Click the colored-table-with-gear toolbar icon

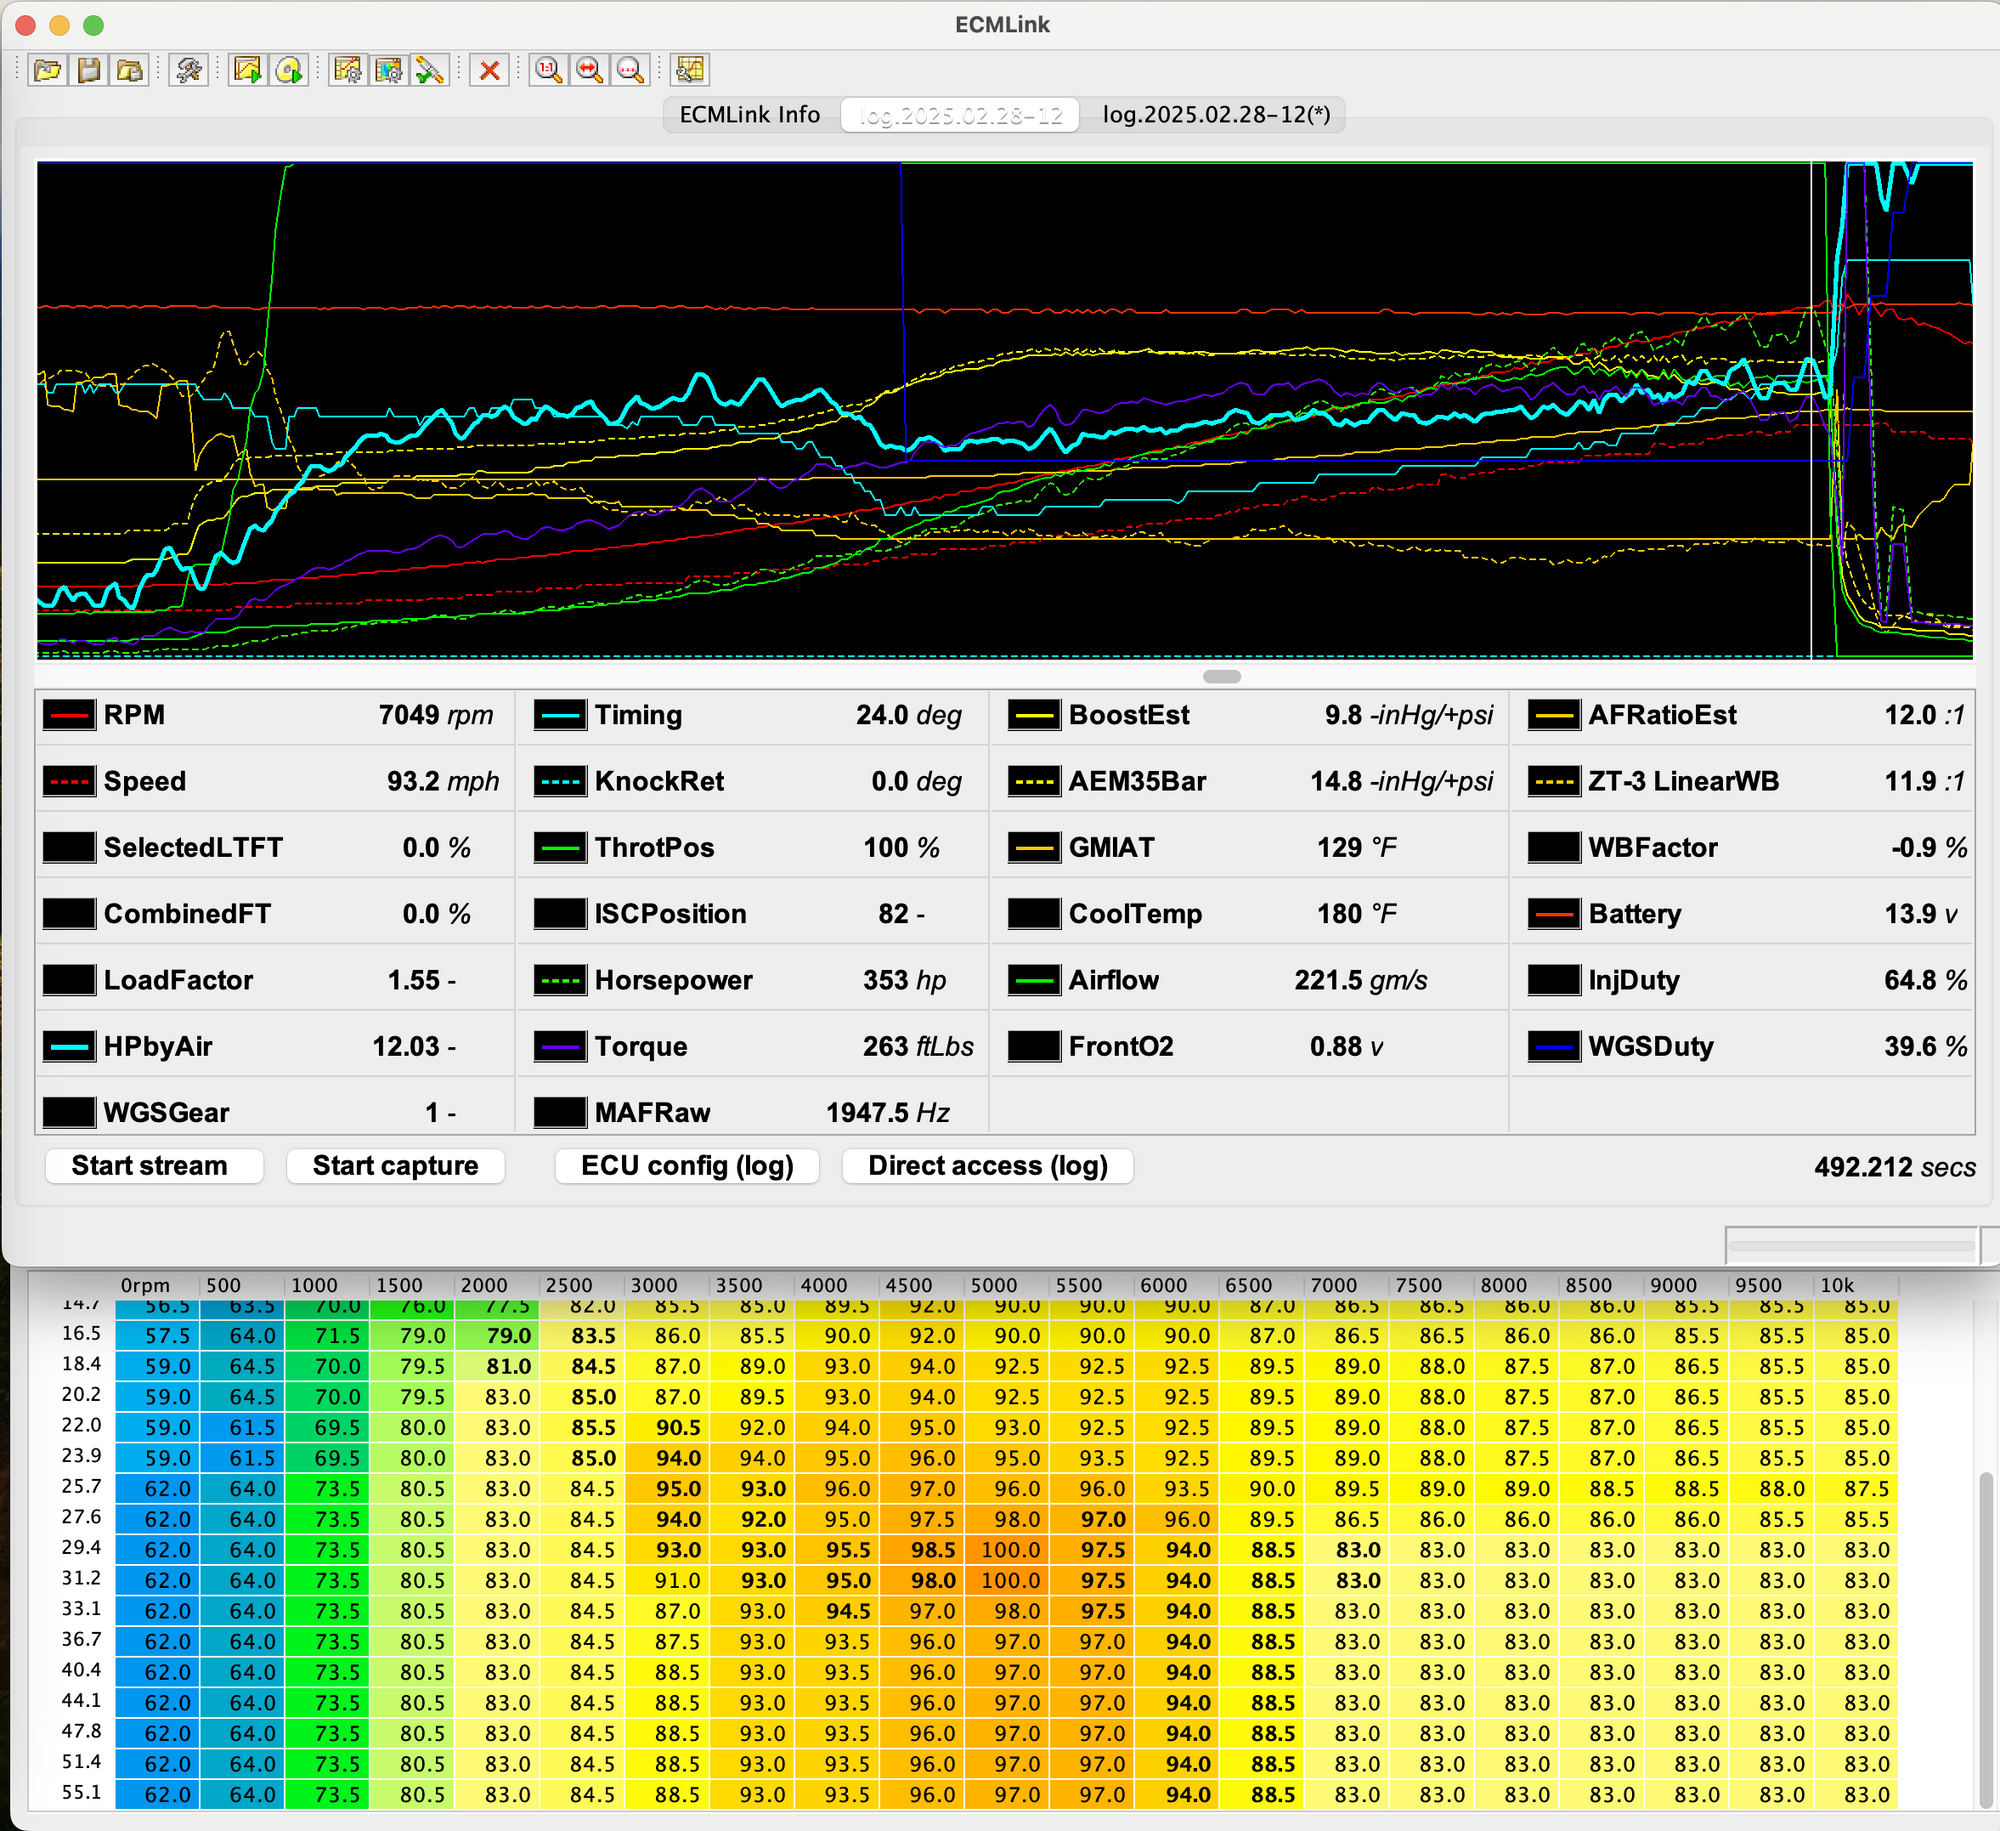click(389, 70)
